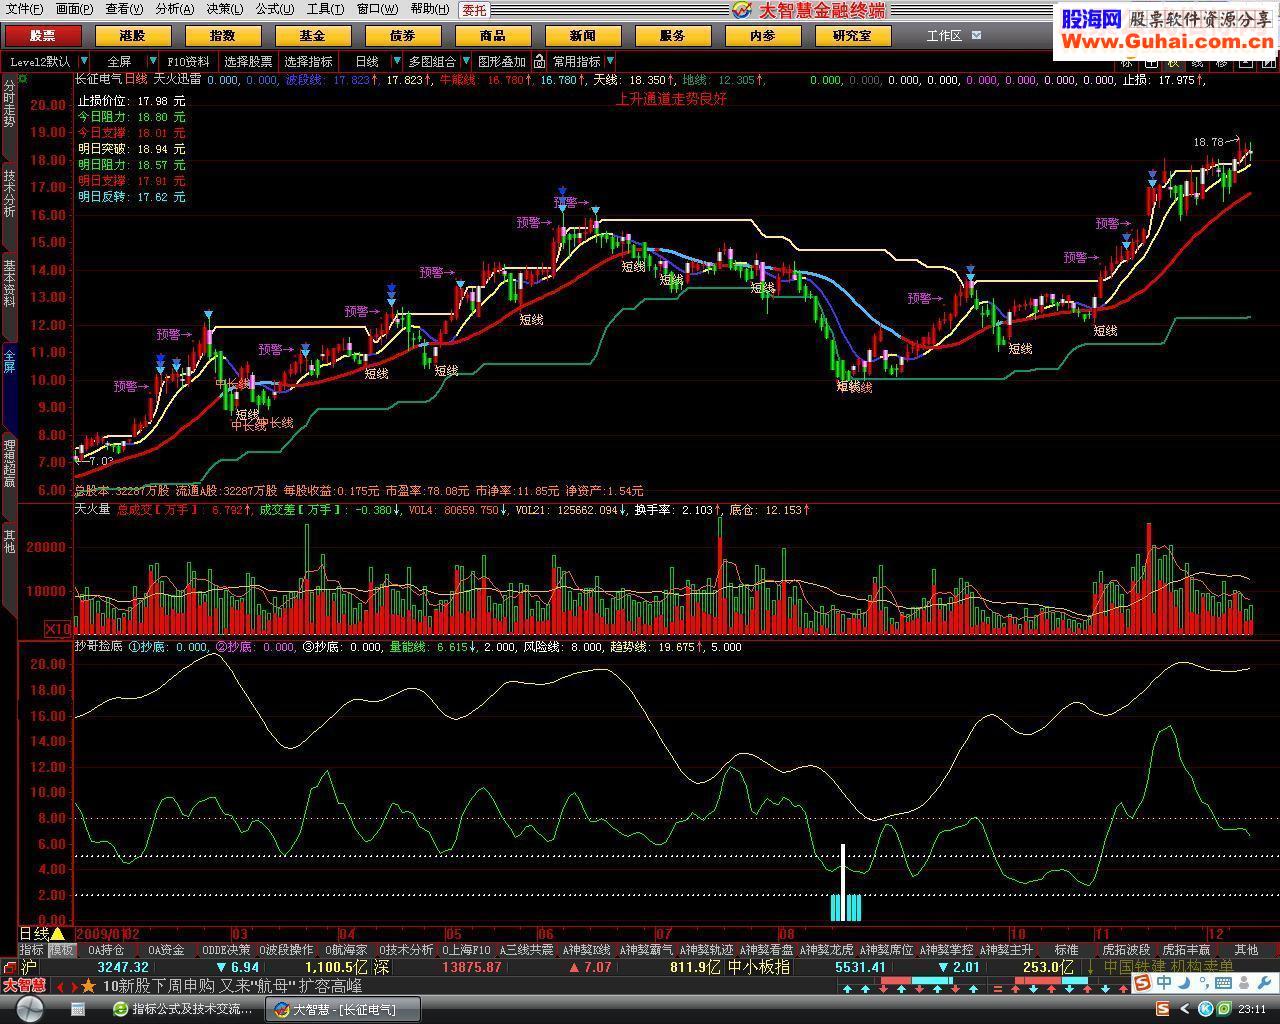
Task: Click the system clock showing 23:11
Action: (x=1254, y=1009)
